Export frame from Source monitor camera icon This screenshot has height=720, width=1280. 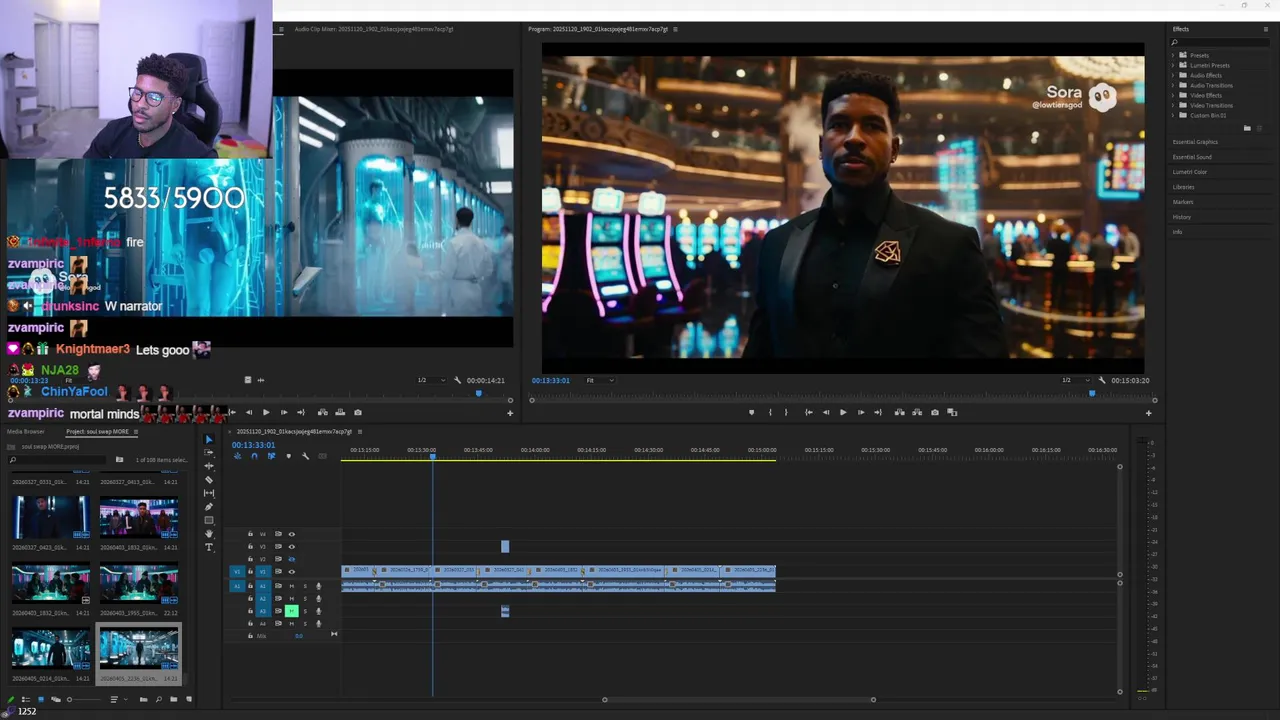pos(358,412)
